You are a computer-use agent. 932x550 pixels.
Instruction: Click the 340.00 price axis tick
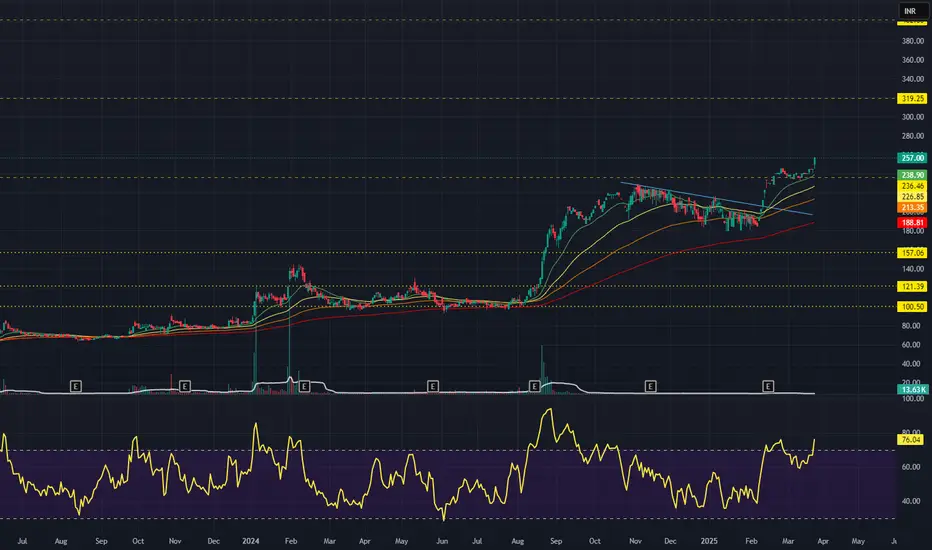coord(912,79)
